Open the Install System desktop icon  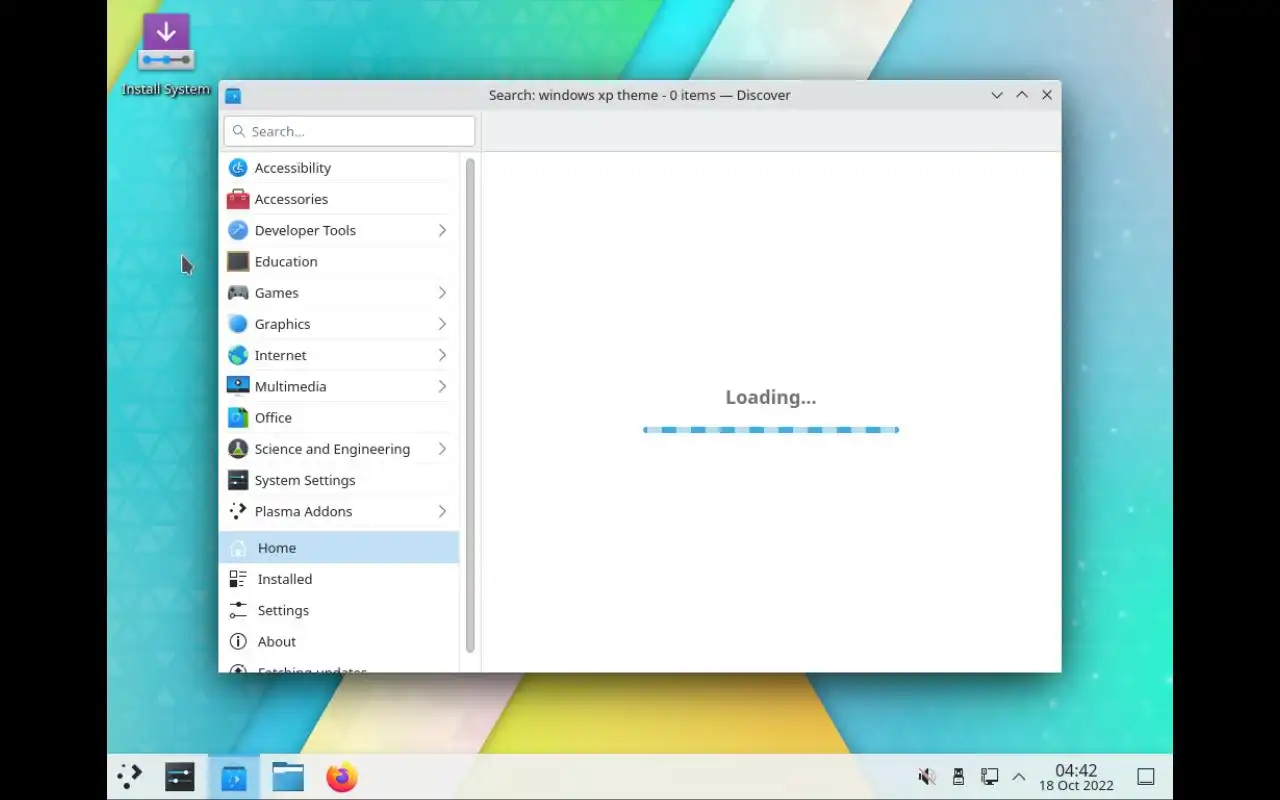pyautogui.click(x=166, y=55)
